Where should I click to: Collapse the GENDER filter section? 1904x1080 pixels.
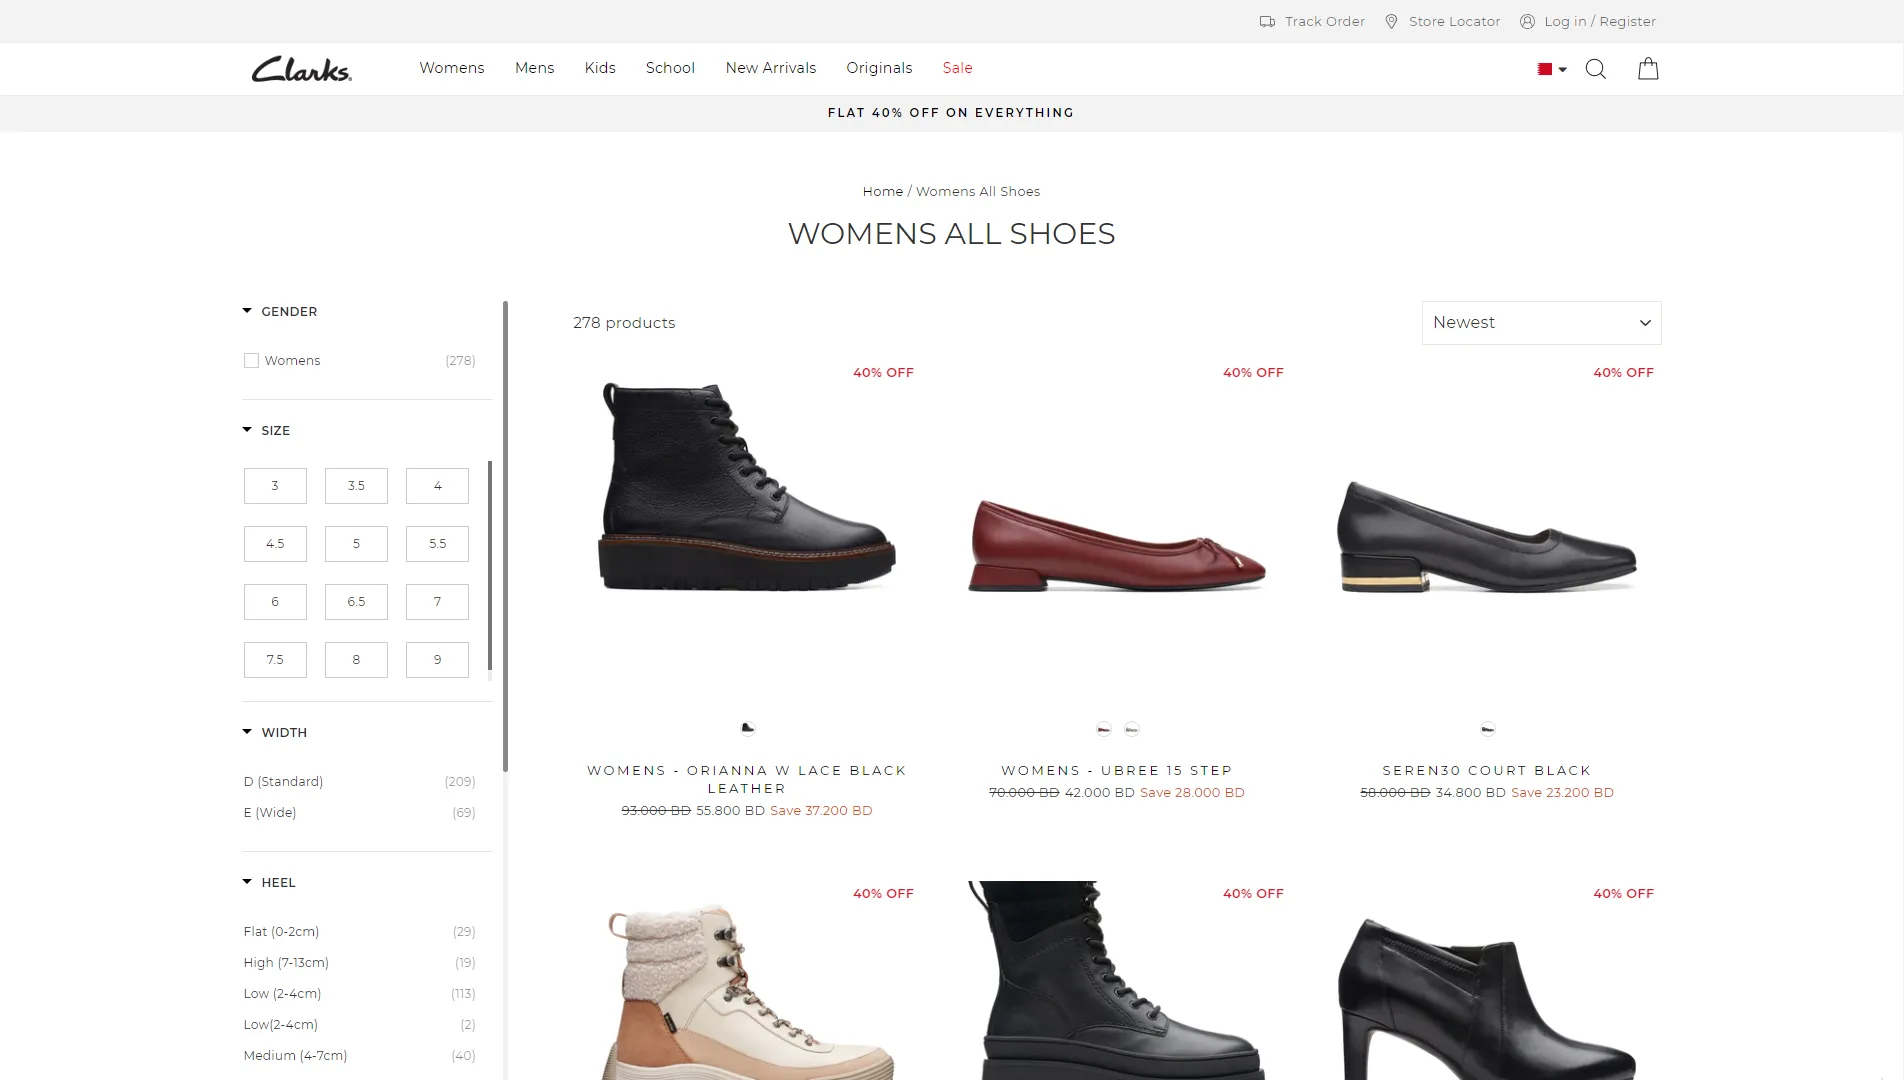click(x=280, y=311)
